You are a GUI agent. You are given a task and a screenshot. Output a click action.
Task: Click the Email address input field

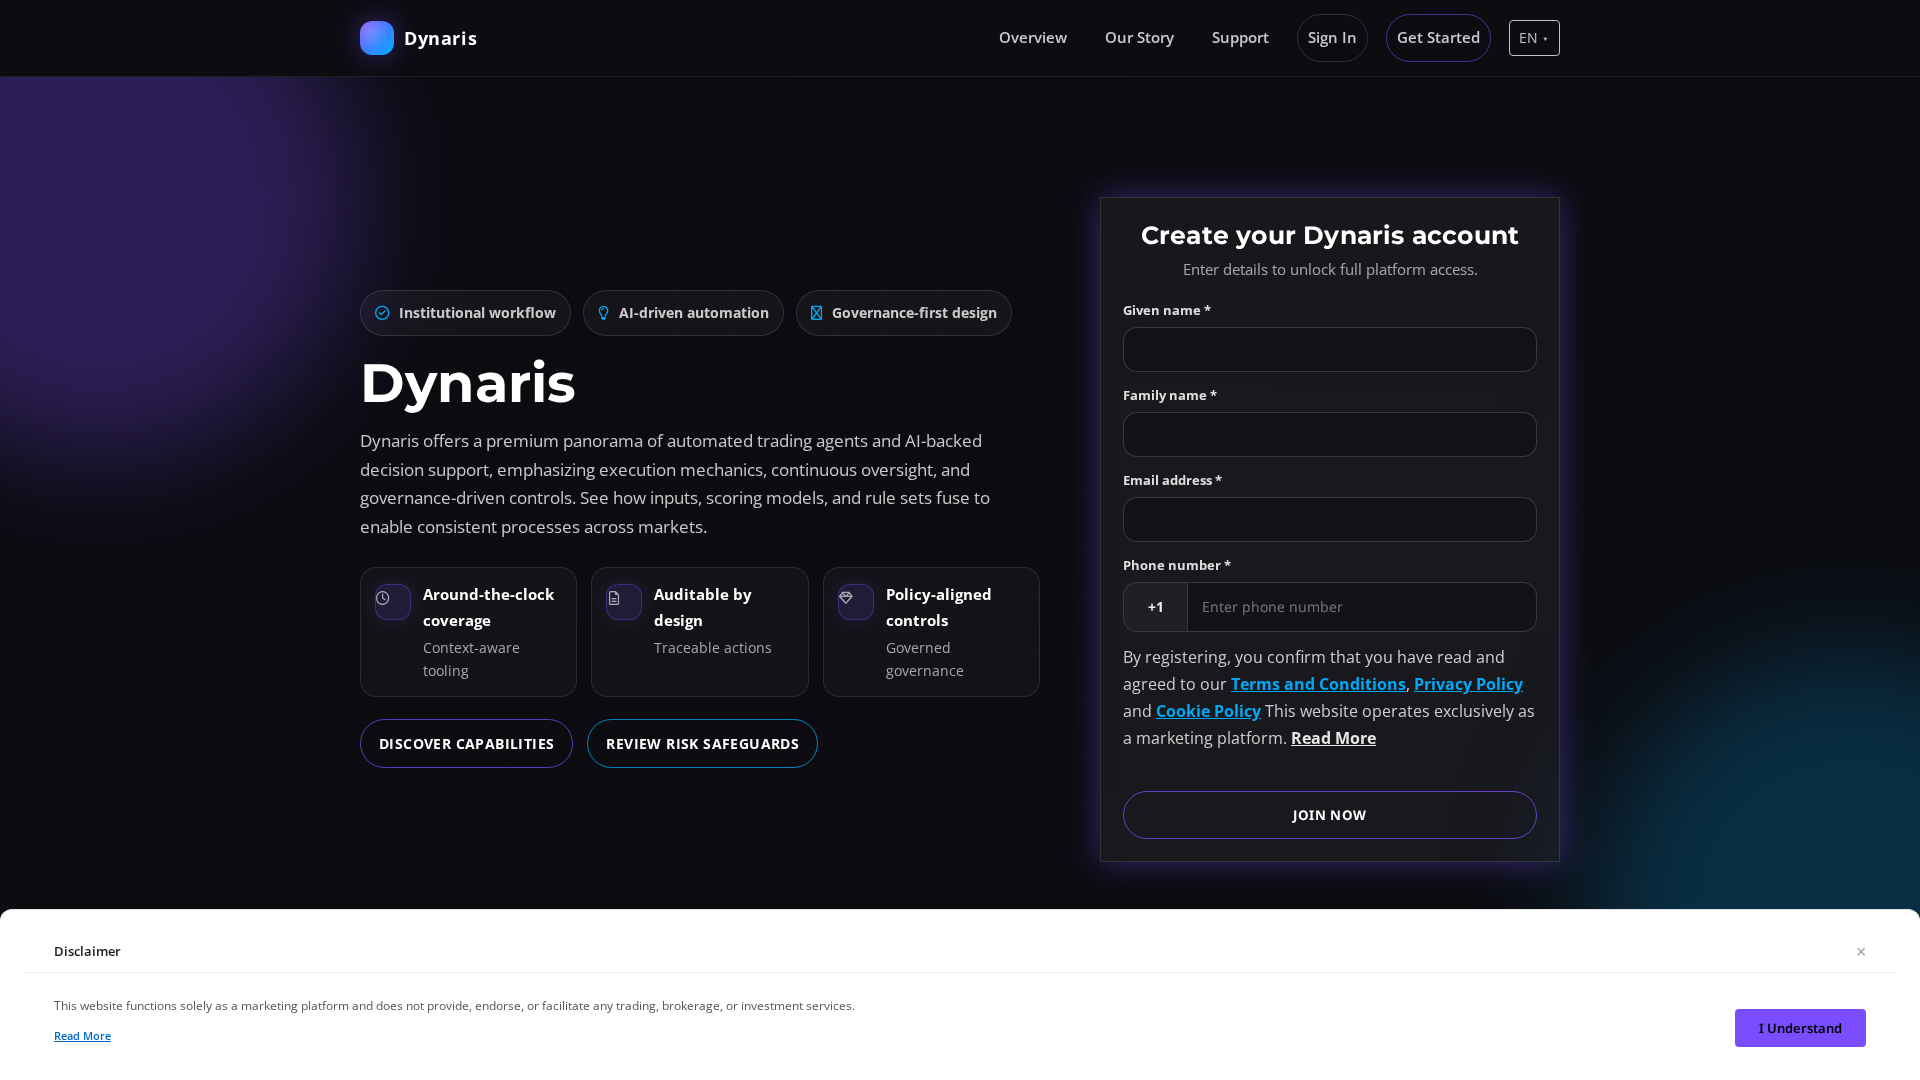(x=1329, y=519)
